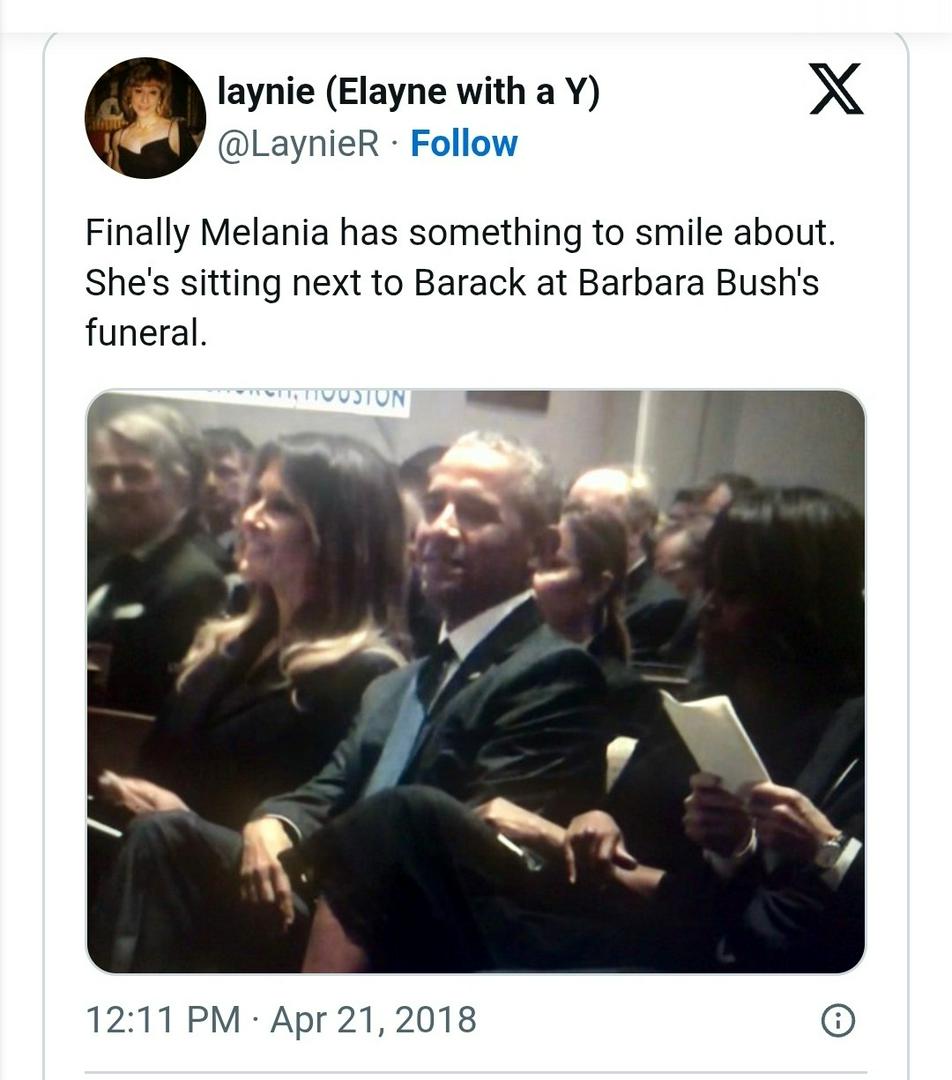The image size is (952, 1080).
Task: Click the word "funeral." in the tweet
Action: 146,333
